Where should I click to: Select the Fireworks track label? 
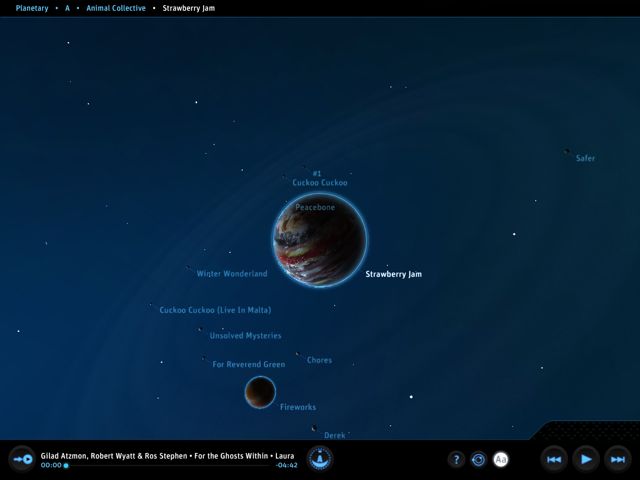[x=298, y=407]
